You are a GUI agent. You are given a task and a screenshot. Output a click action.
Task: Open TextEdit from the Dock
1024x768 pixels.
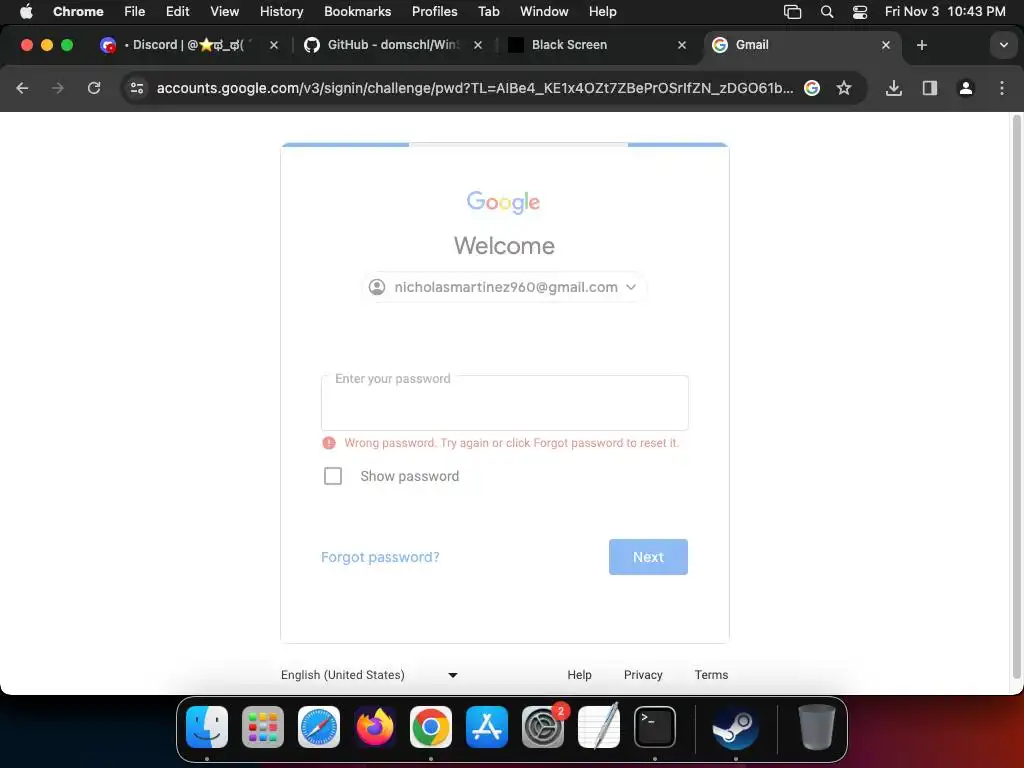[599, 727]
